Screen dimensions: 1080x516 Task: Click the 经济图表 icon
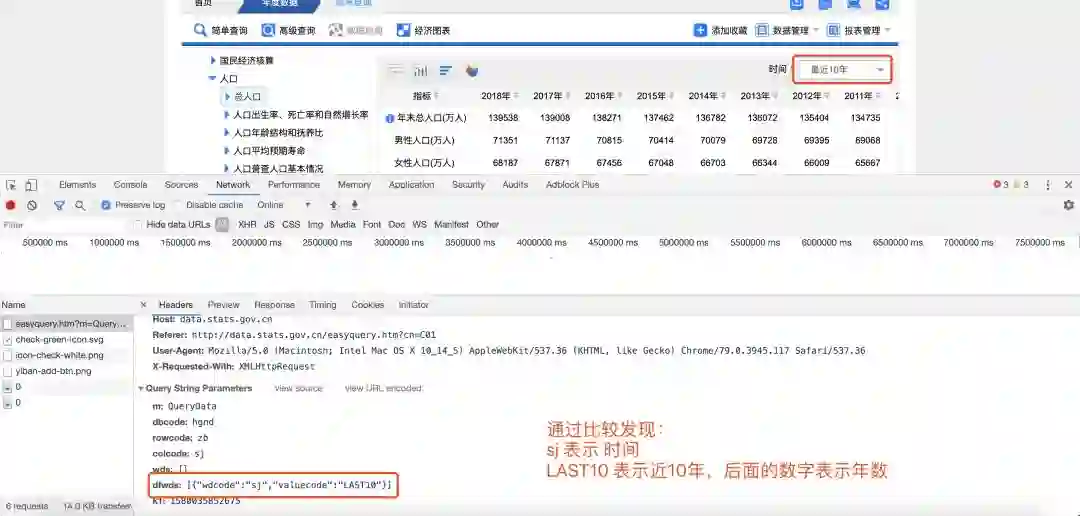pyautogui.click(x=404, y=30)
